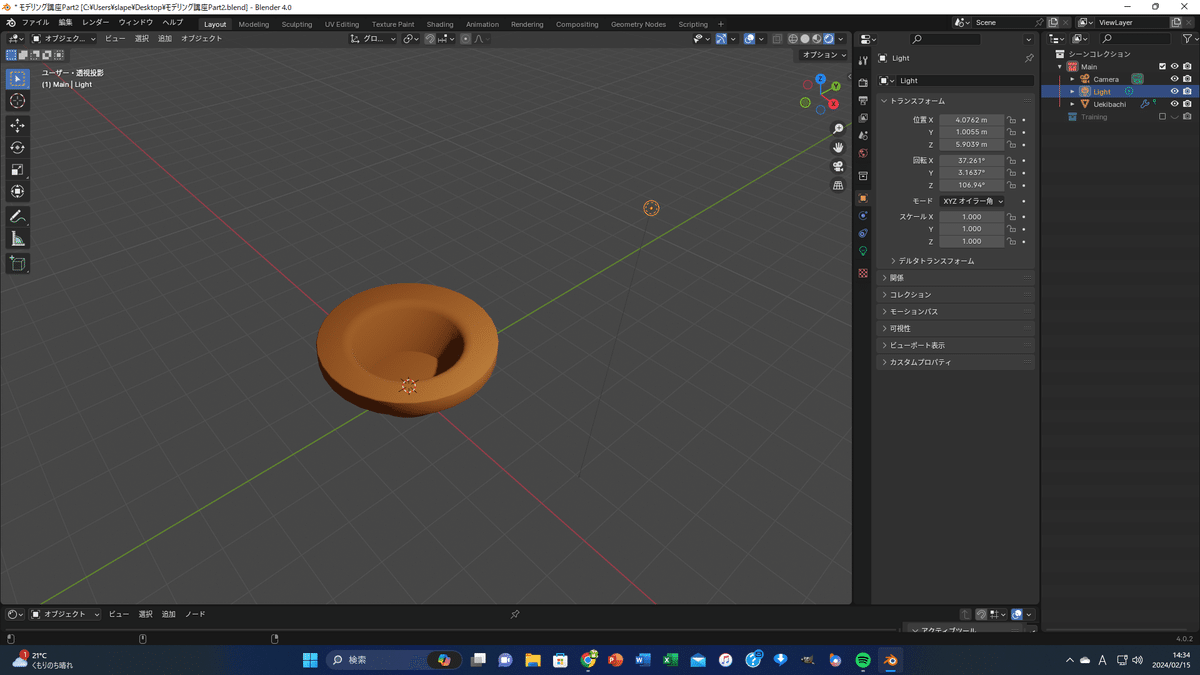Viewport: 1200px width, 675px height.
Task: Open the transform orientation グロ... dropdown
Action: point(373,39)
